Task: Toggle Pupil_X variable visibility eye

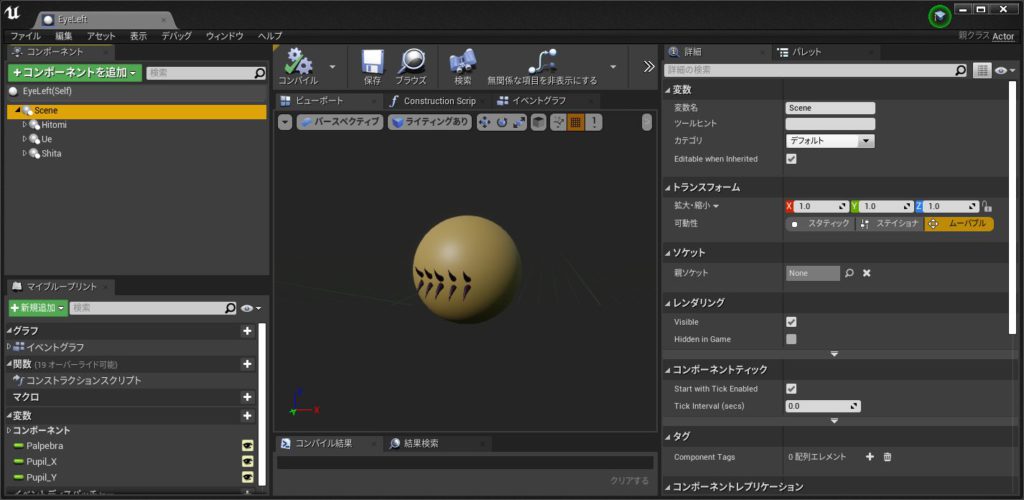Action: point(248,461)
